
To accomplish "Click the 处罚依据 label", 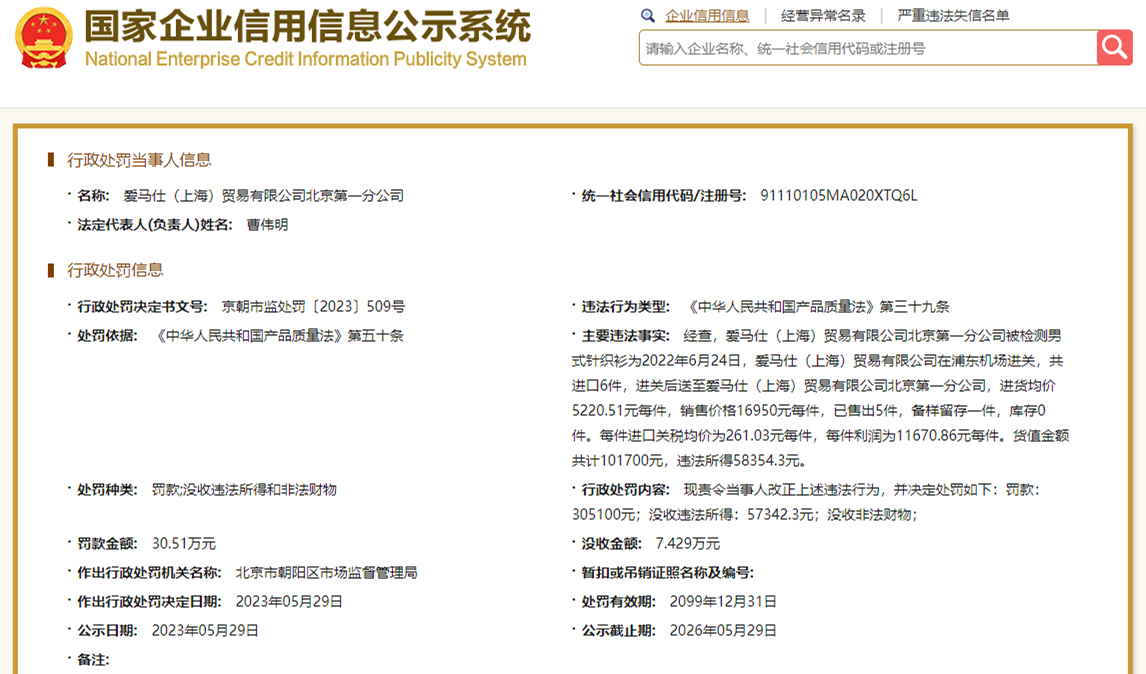I will (x=107, y=336).
